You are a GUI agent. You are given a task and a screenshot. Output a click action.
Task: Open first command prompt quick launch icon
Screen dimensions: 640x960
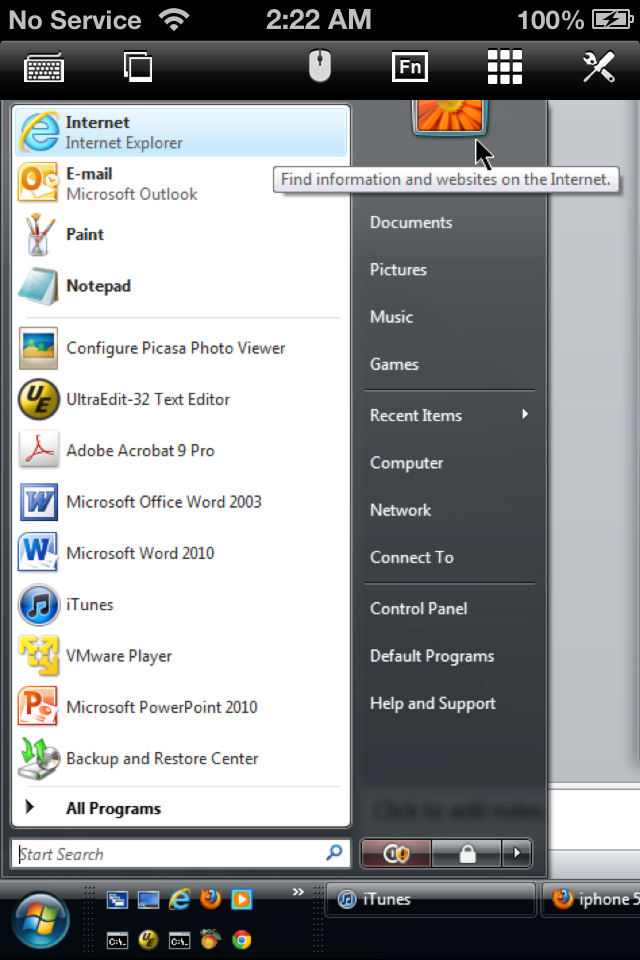[117, 940]
